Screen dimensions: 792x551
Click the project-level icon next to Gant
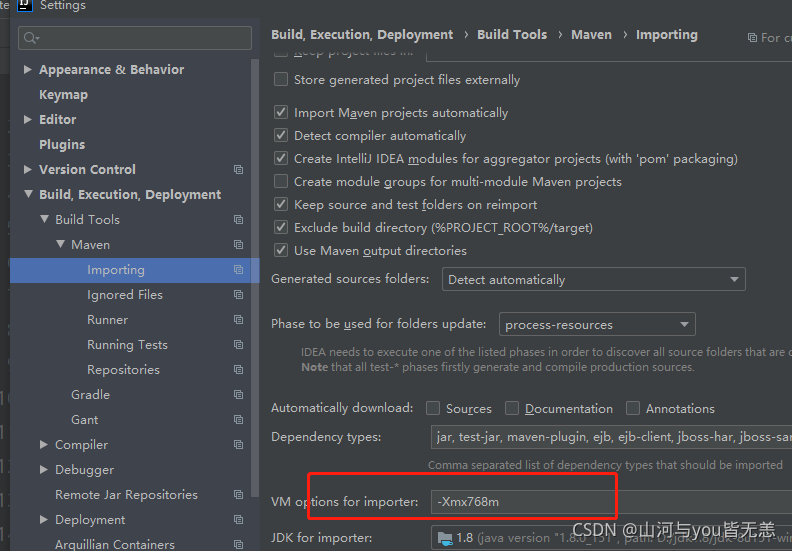238,420
